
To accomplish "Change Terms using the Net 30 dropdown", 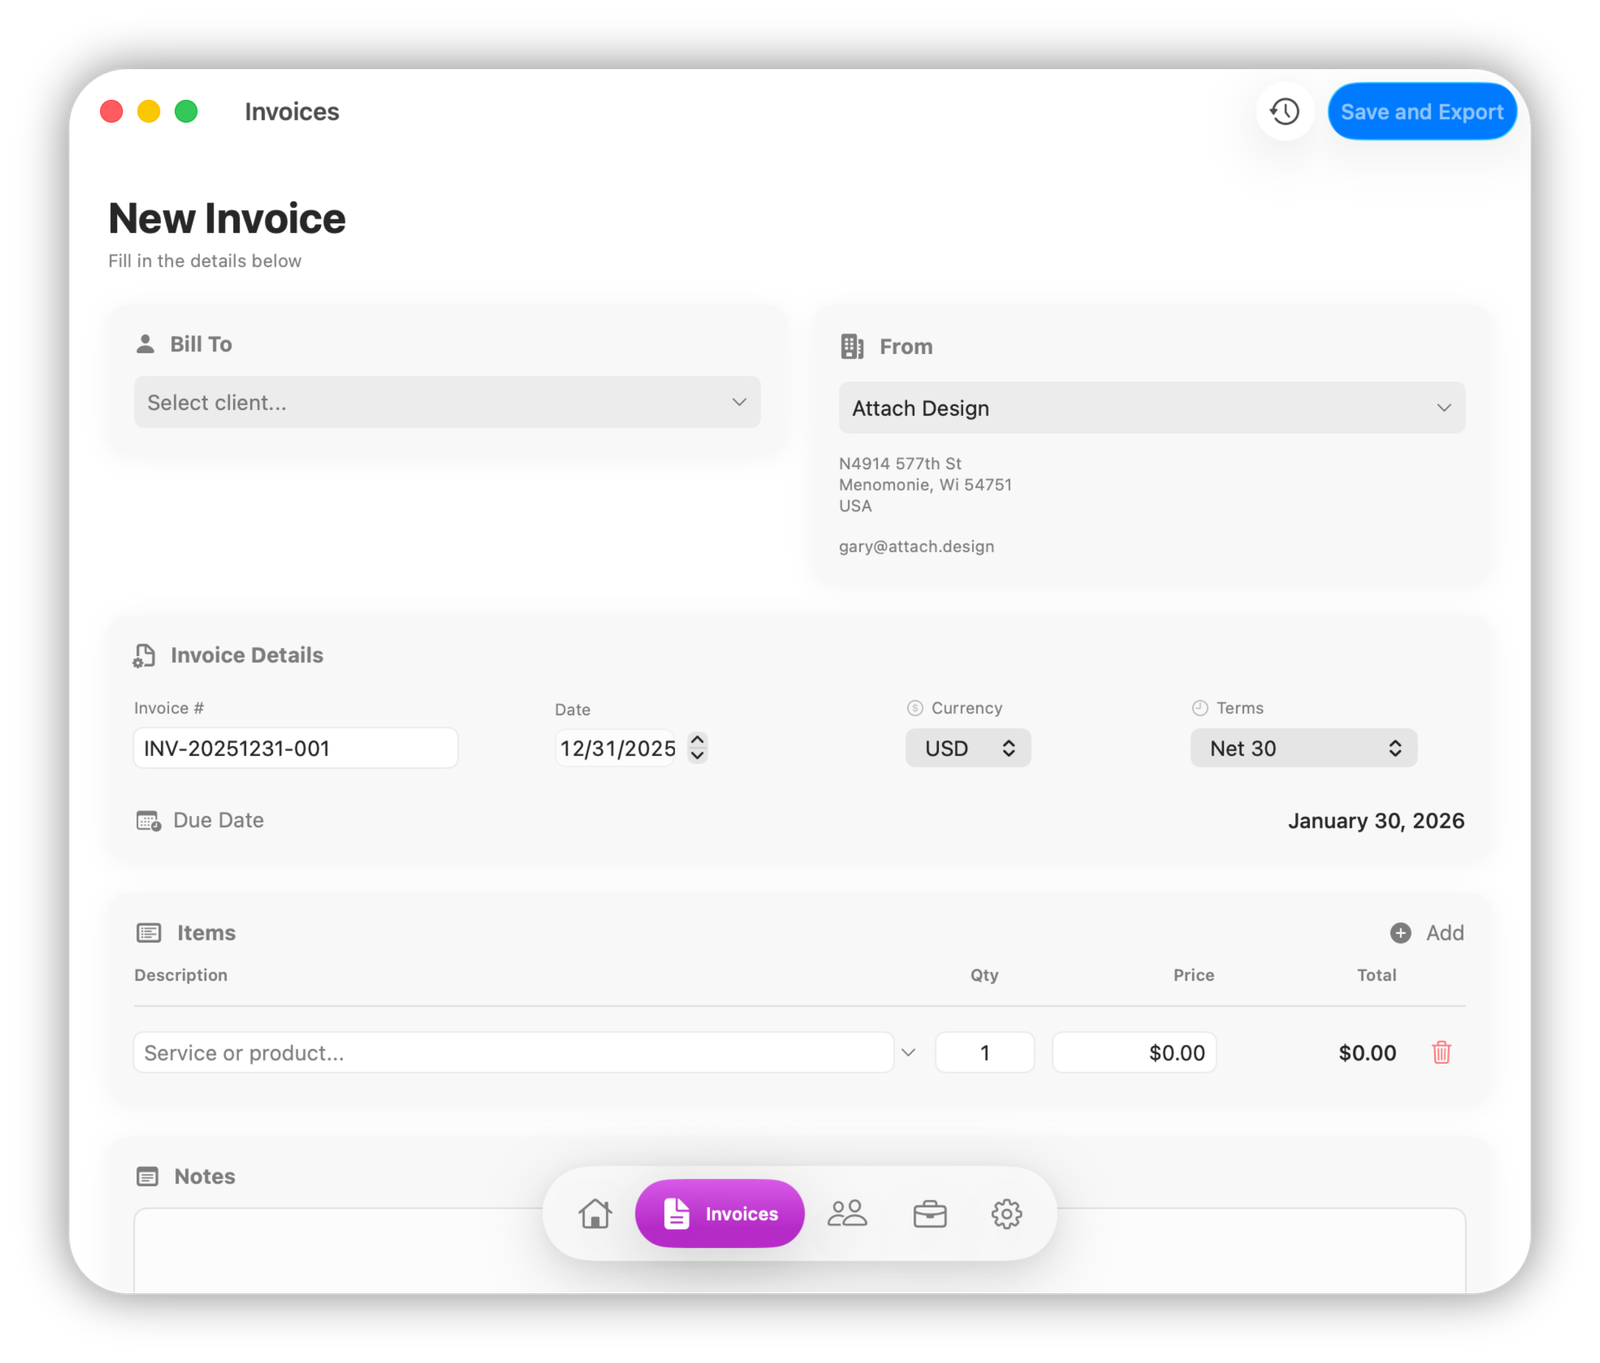I will click(x=1303, y=747).
